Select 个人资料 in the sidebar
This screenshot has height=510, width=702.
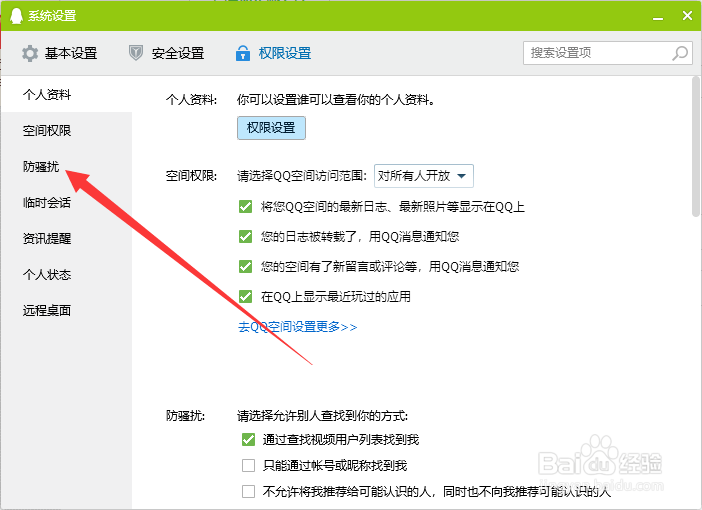[66, 94]
